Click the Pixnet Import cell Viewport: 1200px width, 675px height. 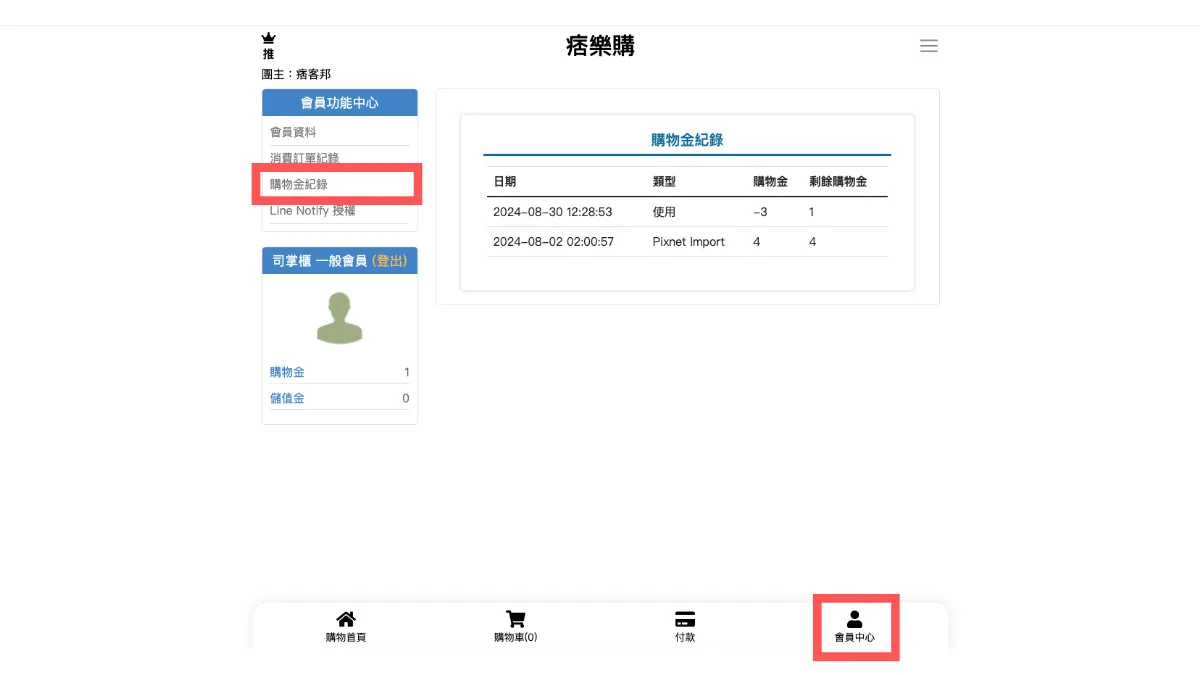coord(688,242)
